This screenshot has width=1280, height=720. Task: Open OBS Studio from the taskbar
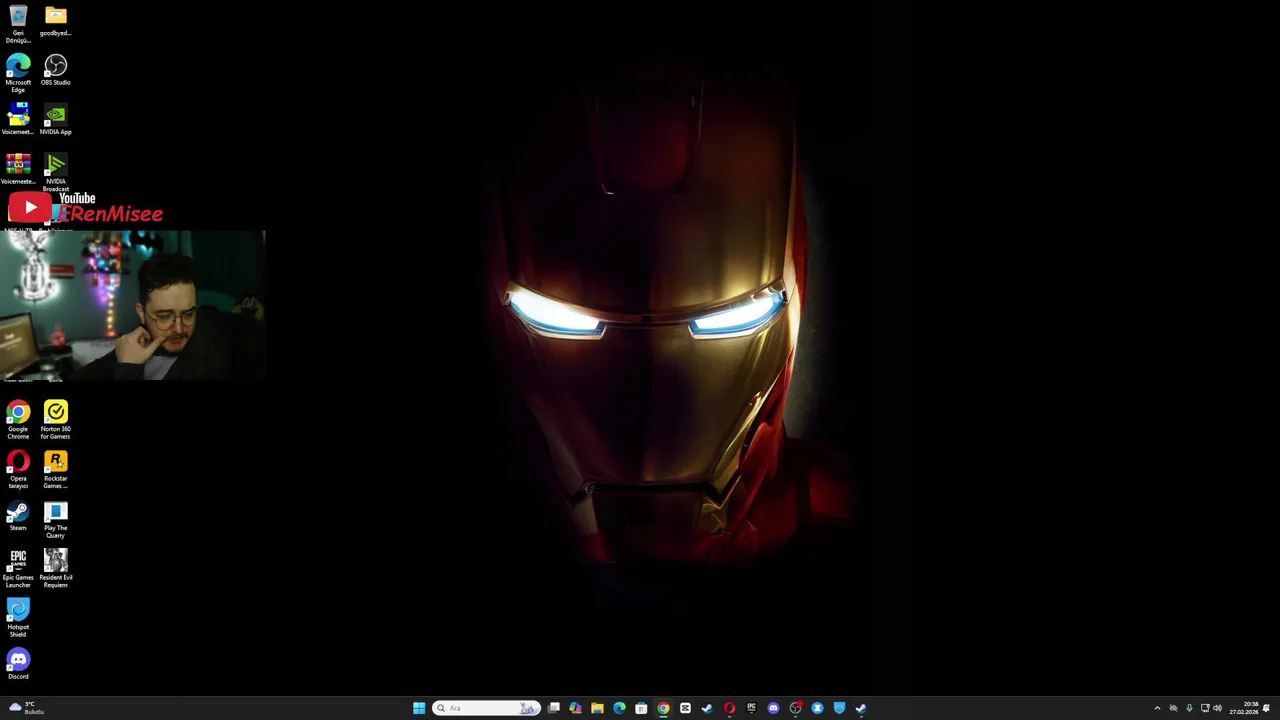coord(795,708)
